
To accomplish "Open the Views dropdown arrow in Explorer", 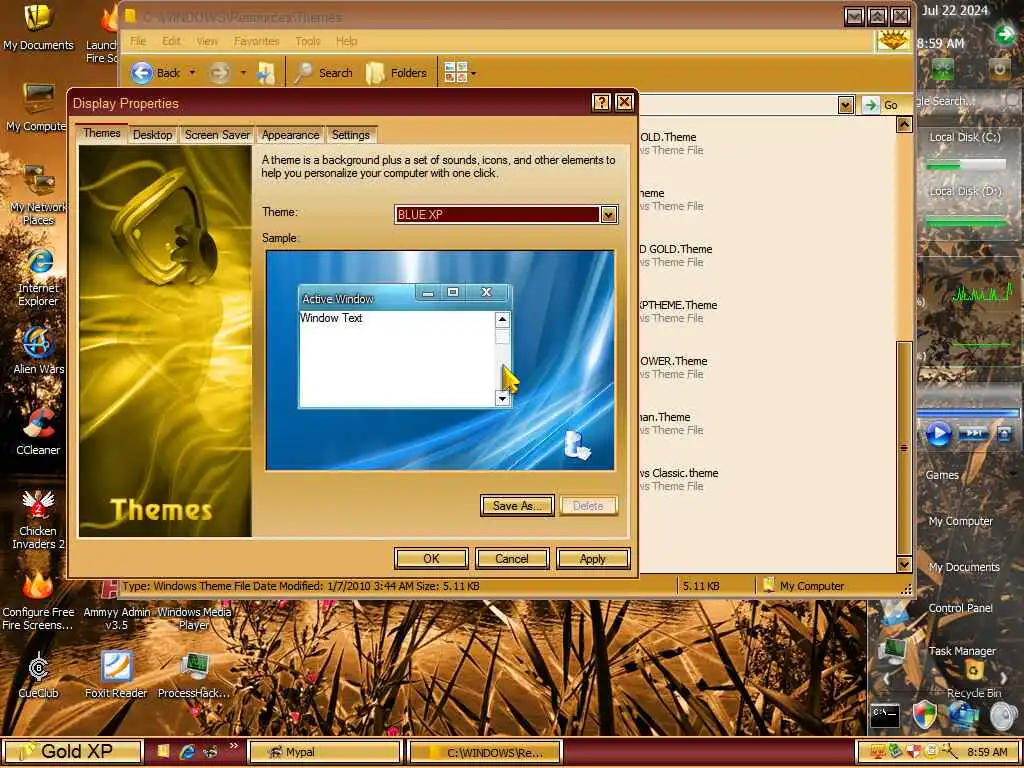I will [x=473, y=73].
